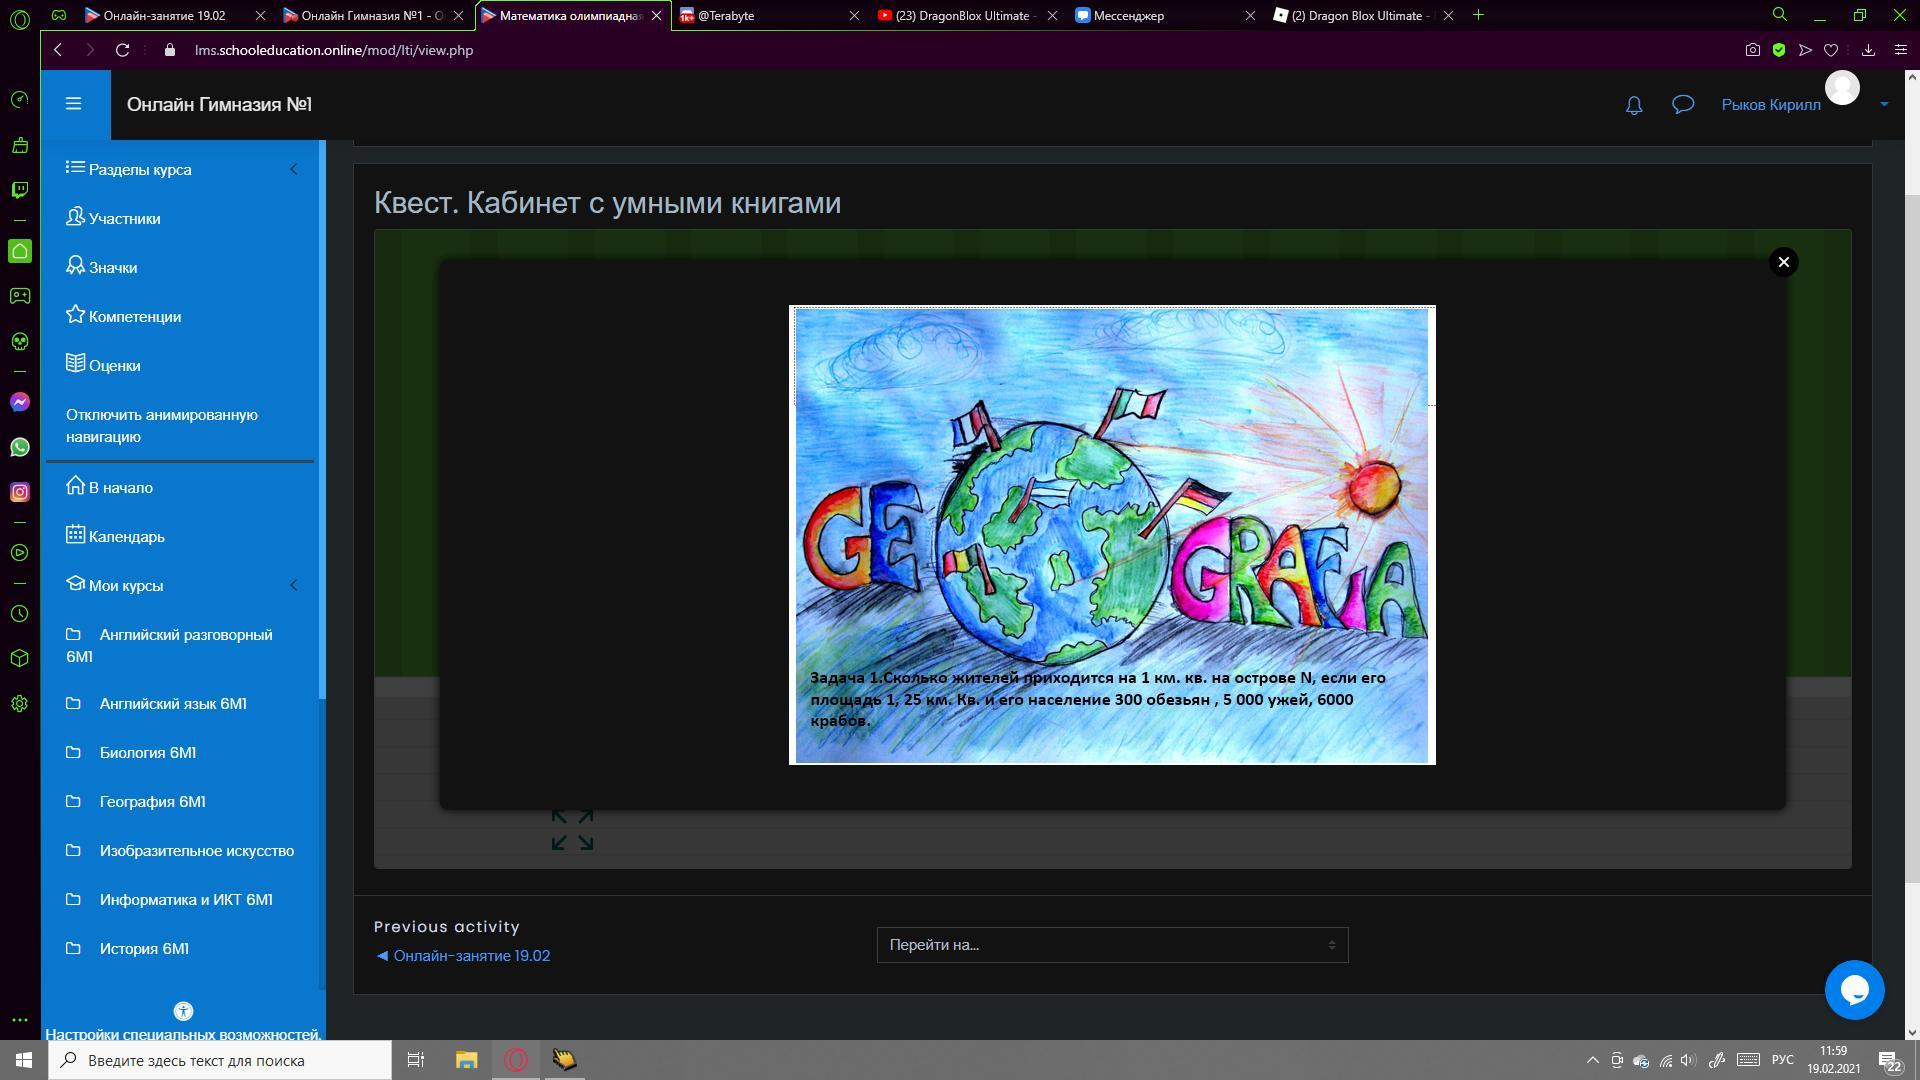Toggle the hamburger navigation drawer button
Viewport: 1920px width, 1080px height.
click(x=73, y=104)
